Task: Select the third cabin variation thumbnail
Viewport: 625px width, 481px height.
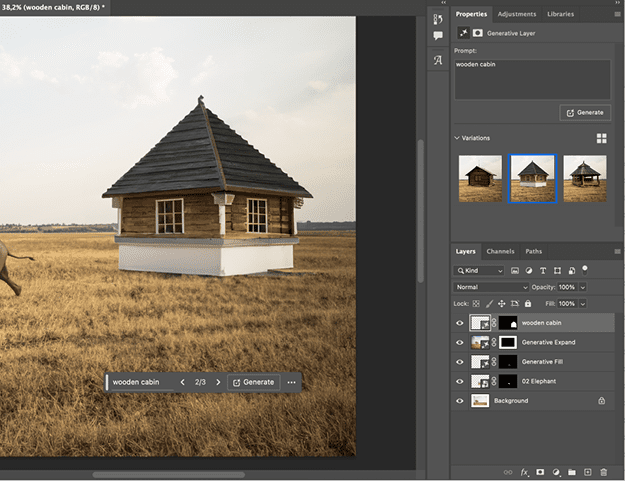Action: pos(585,179)
